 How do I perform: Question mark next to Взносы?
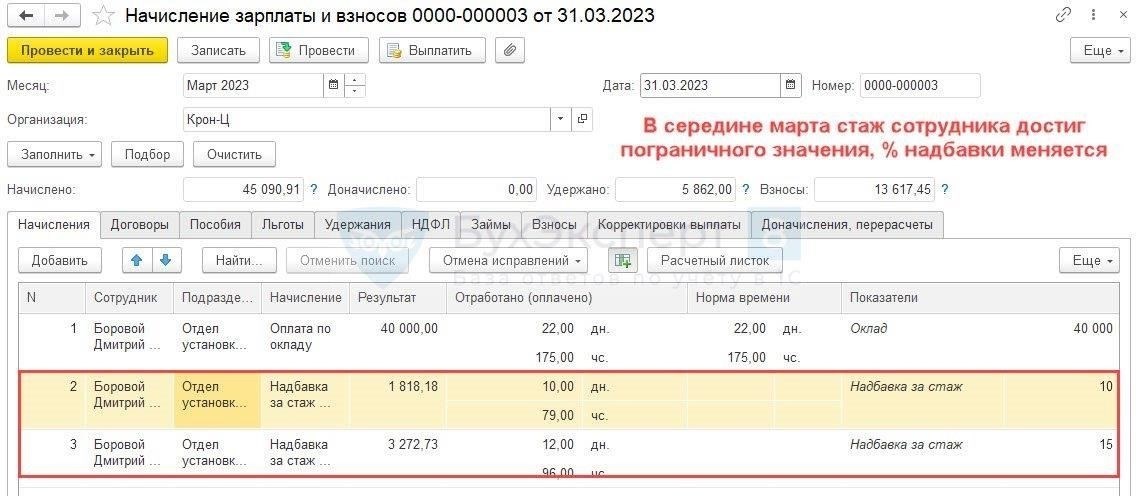coord(944,190)
